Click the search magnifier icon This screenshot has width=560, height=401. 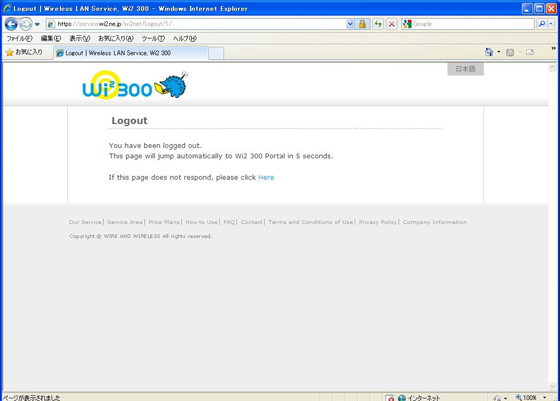tap(542, 24)
